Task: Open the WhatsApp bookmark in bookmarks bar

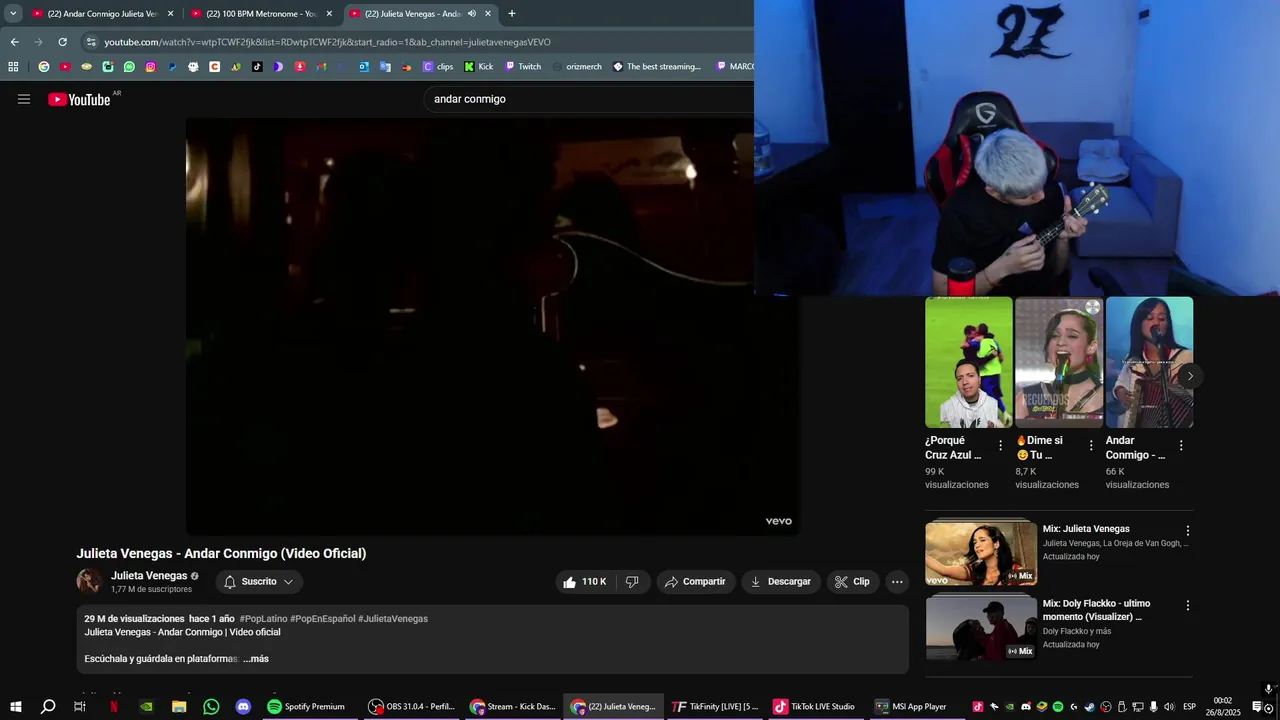Action: [x=129, y=67]
